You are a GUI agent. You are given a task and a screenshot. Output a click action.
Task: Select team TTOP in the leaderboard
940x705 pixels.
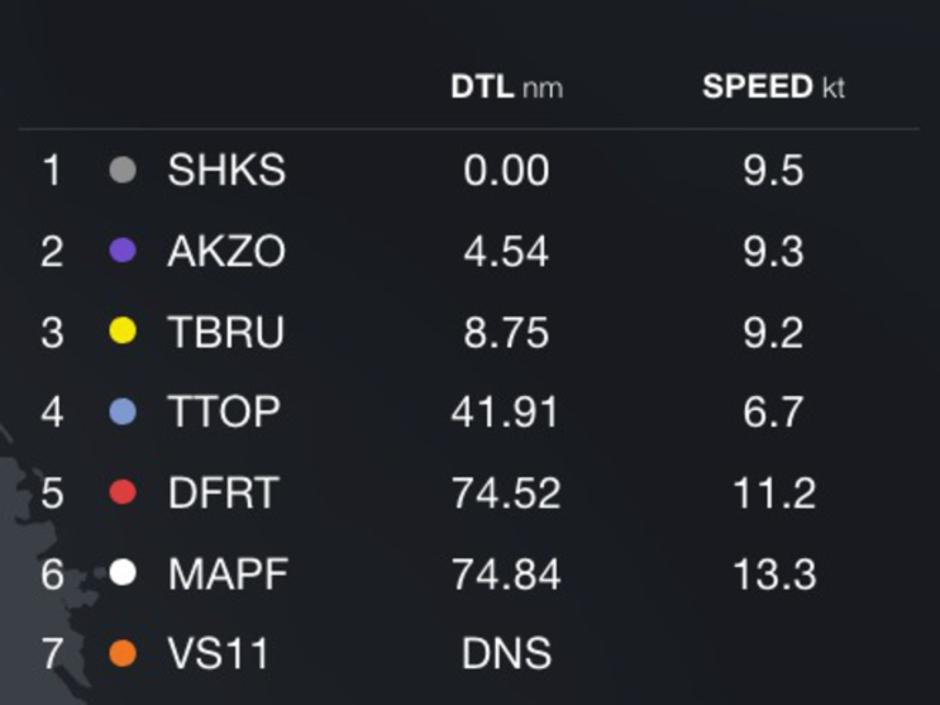click(223, 412)
